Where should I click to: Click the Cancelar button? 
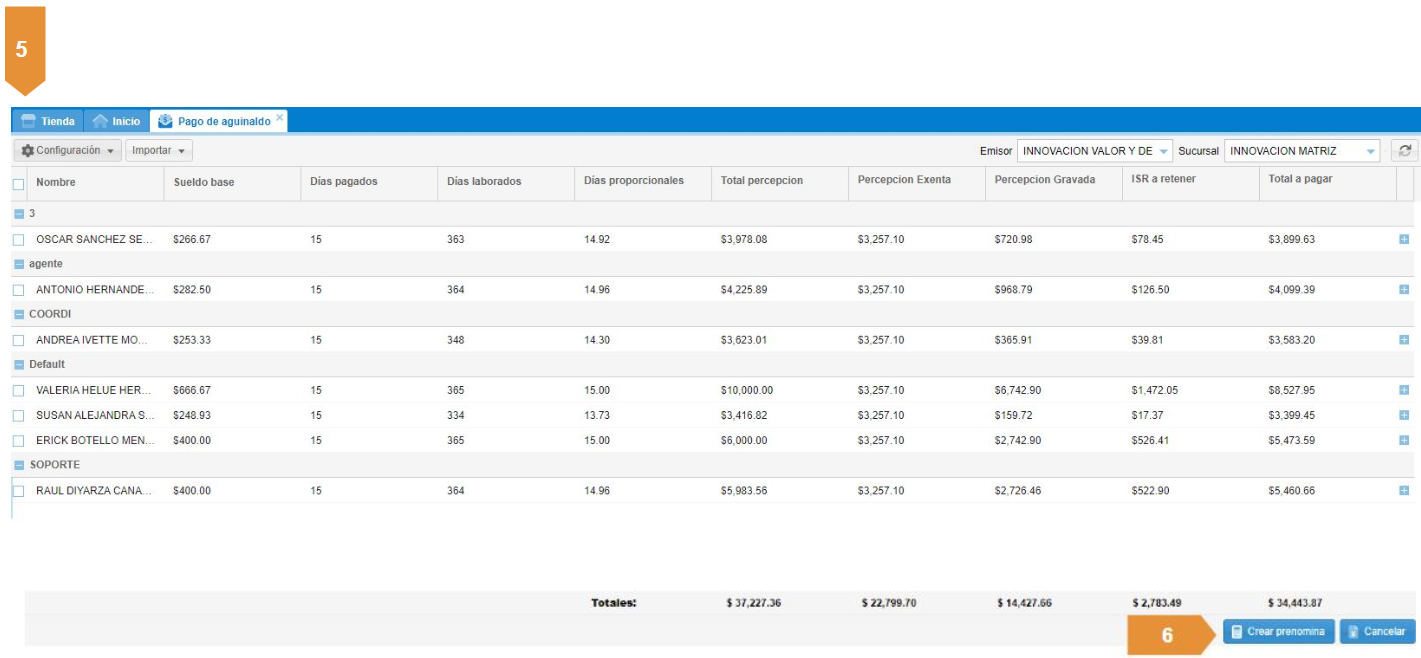pos(1377,632)
